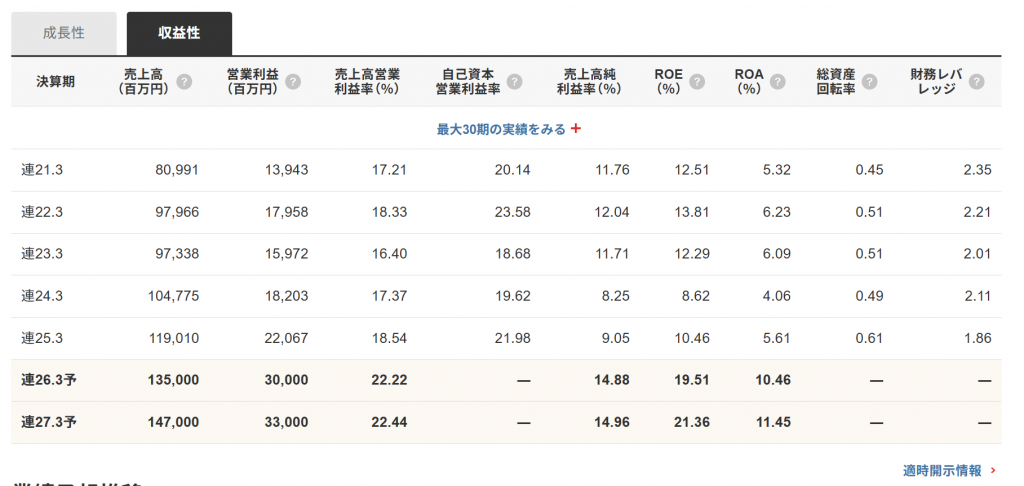Click red plus icon beside 最大30期の実績をみる
The height and width of the screenshot is (486, 1024).
(576, 129)
